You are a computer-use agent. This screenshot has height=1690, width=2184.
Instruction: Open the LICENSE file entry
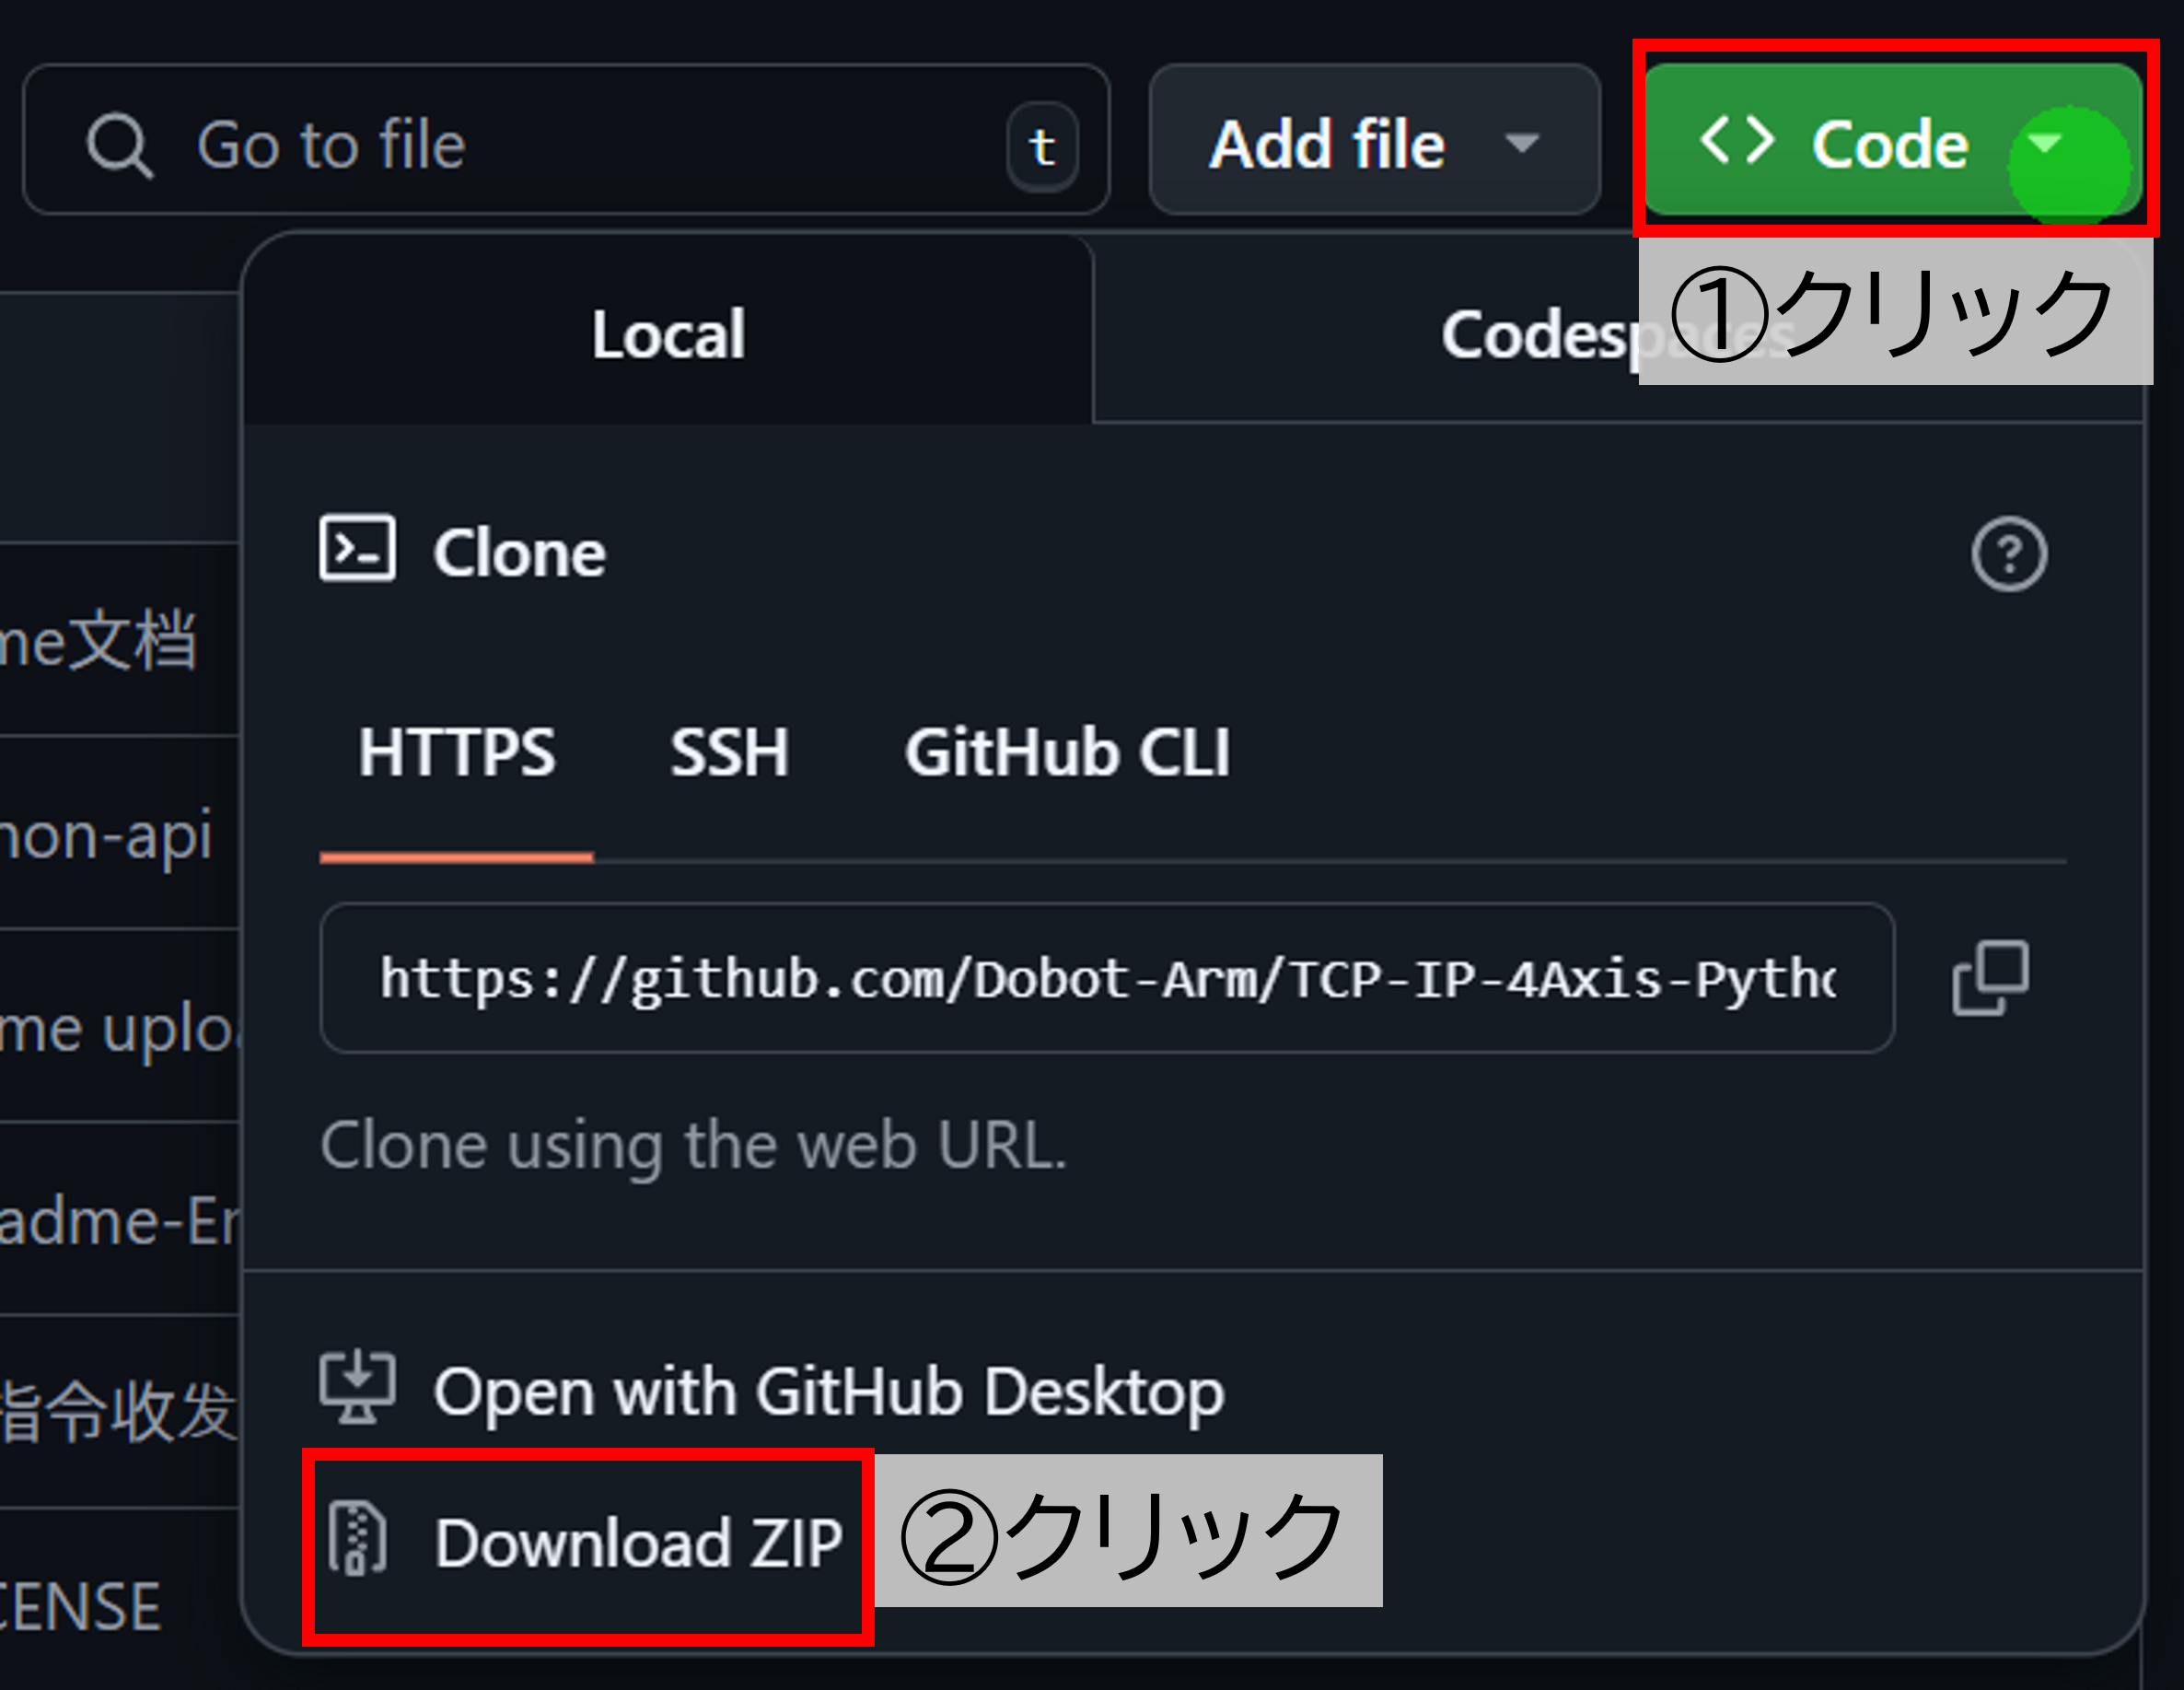(80, 1607)
